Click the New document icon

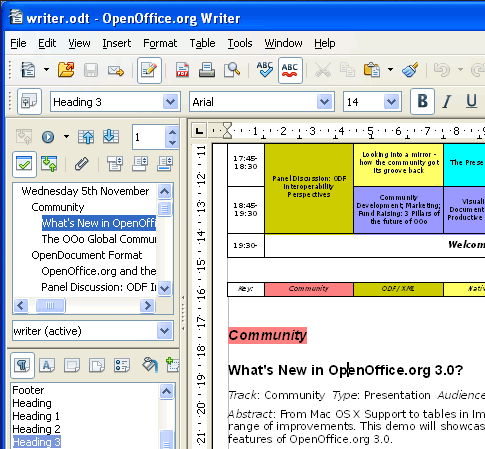coord(28,70)
